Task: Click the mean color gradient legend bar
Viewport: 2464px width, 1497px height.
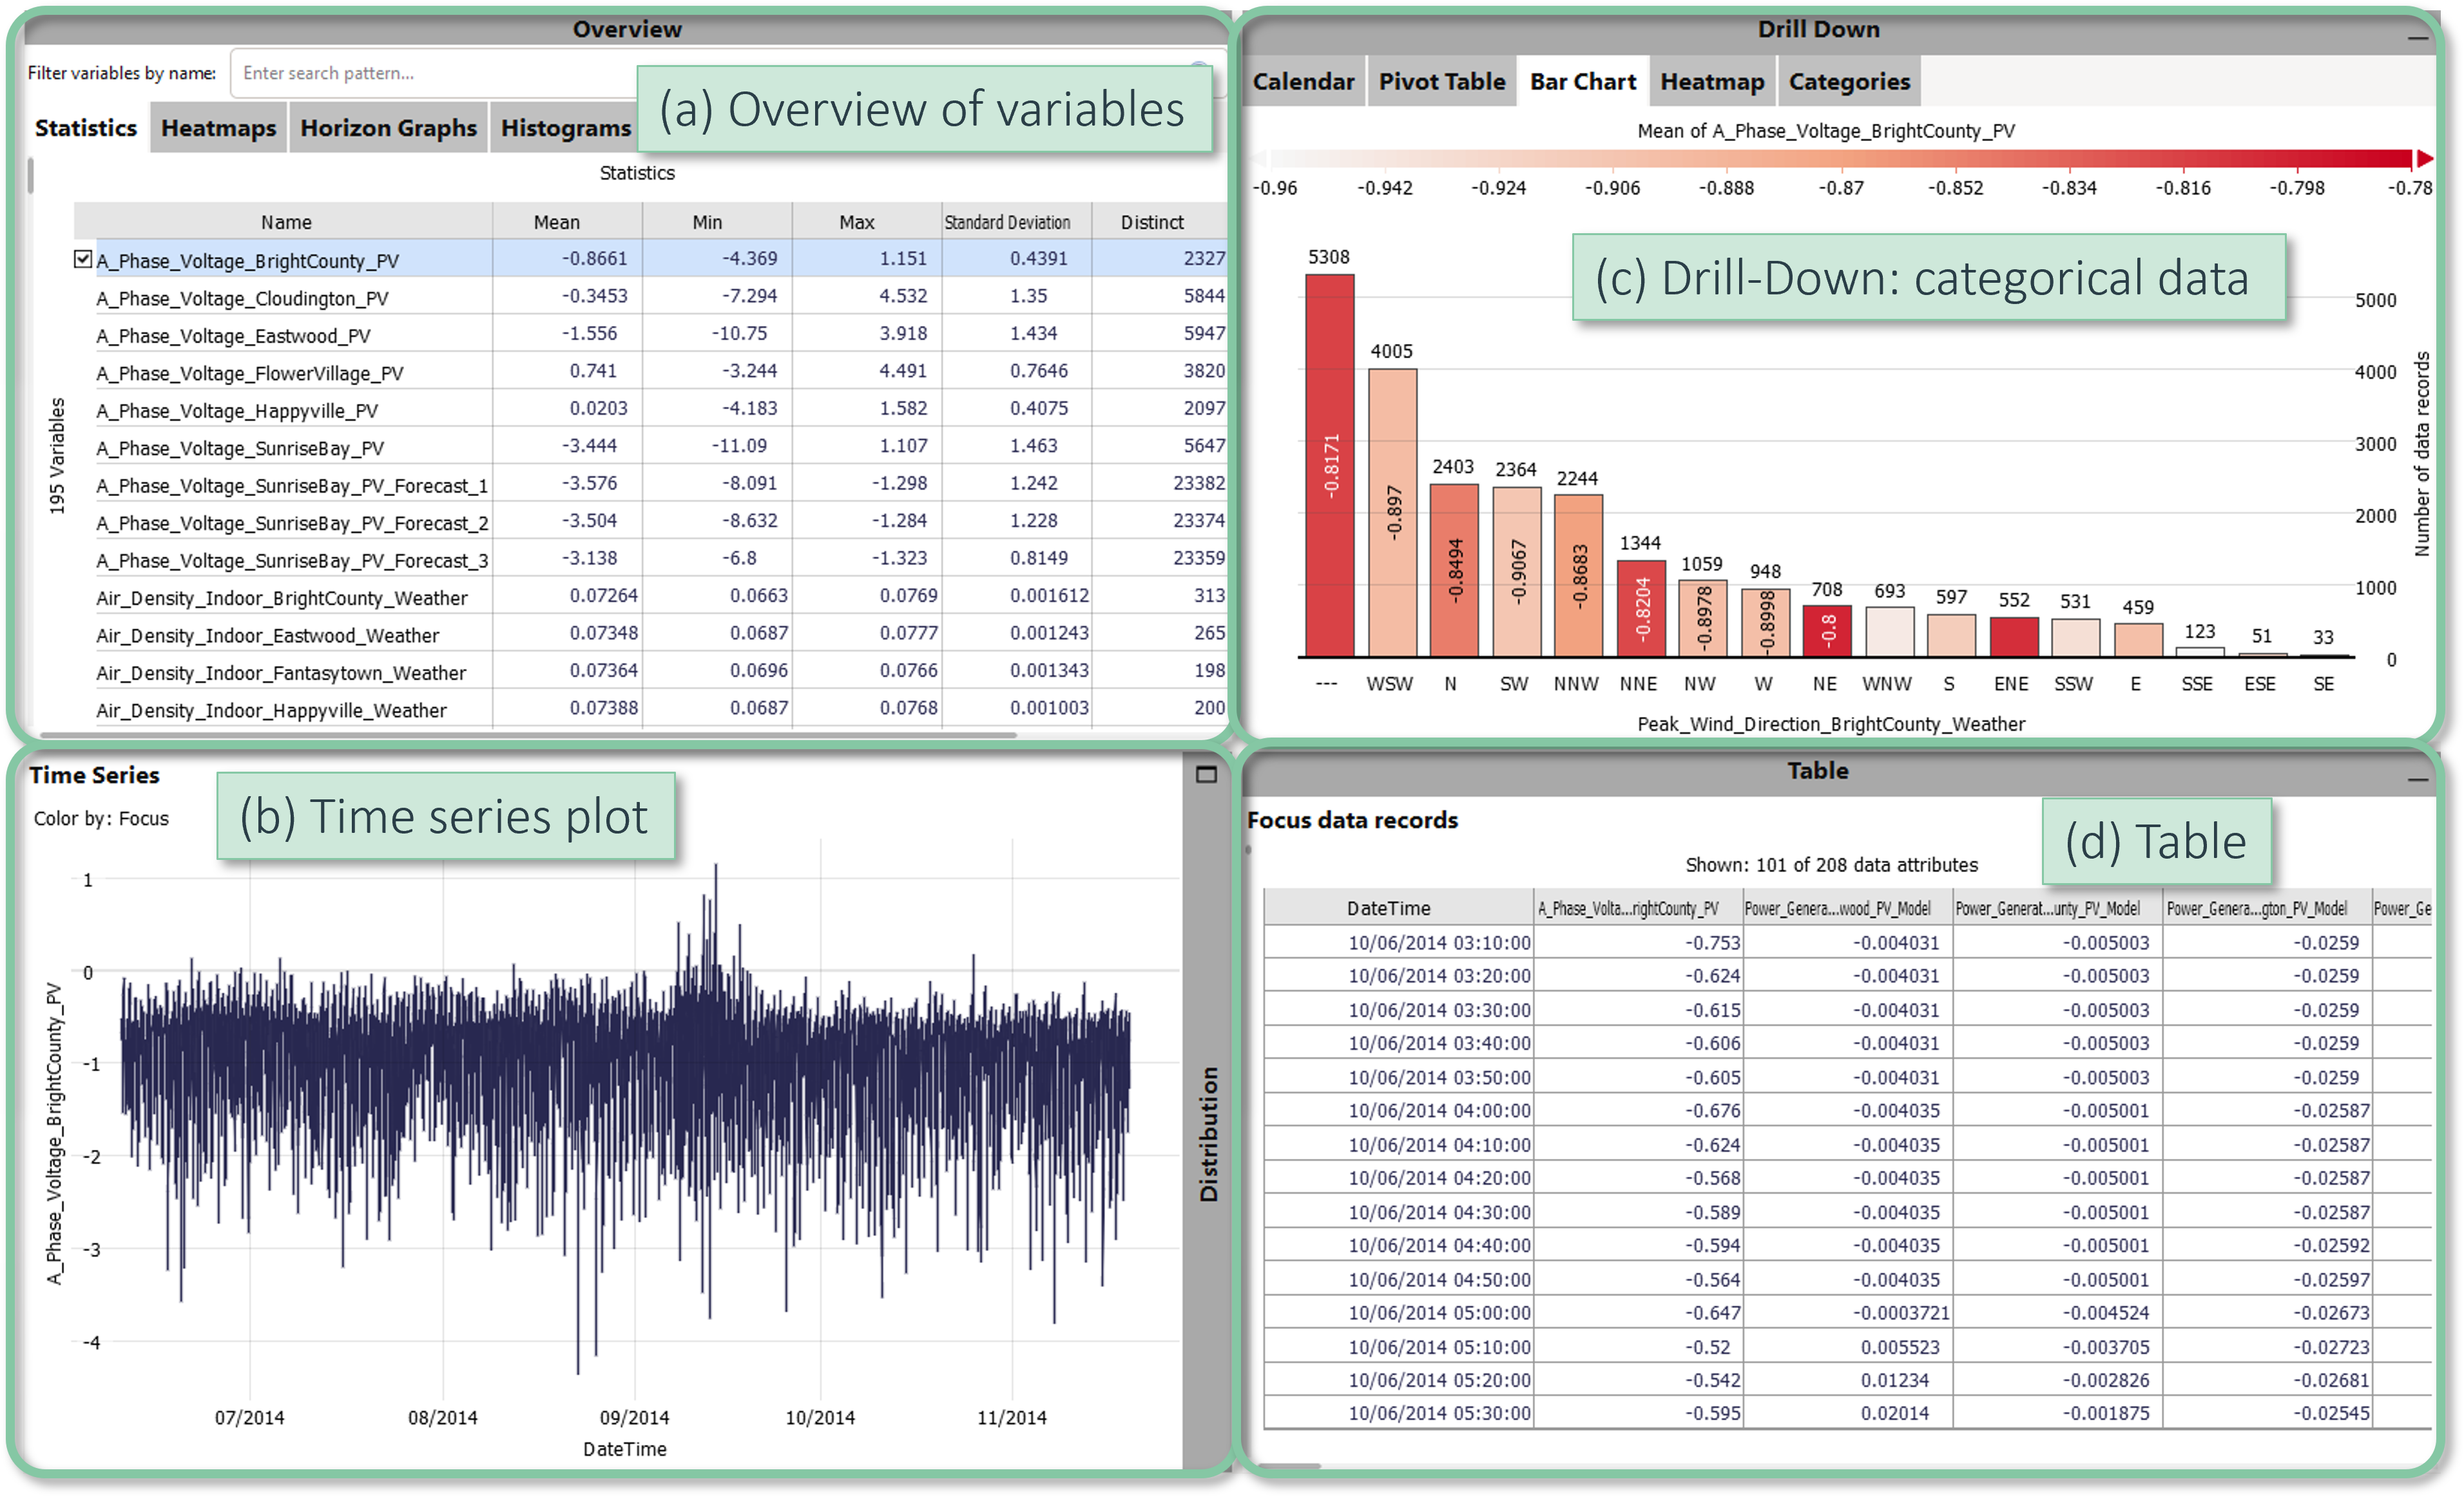Action: 1840,158
